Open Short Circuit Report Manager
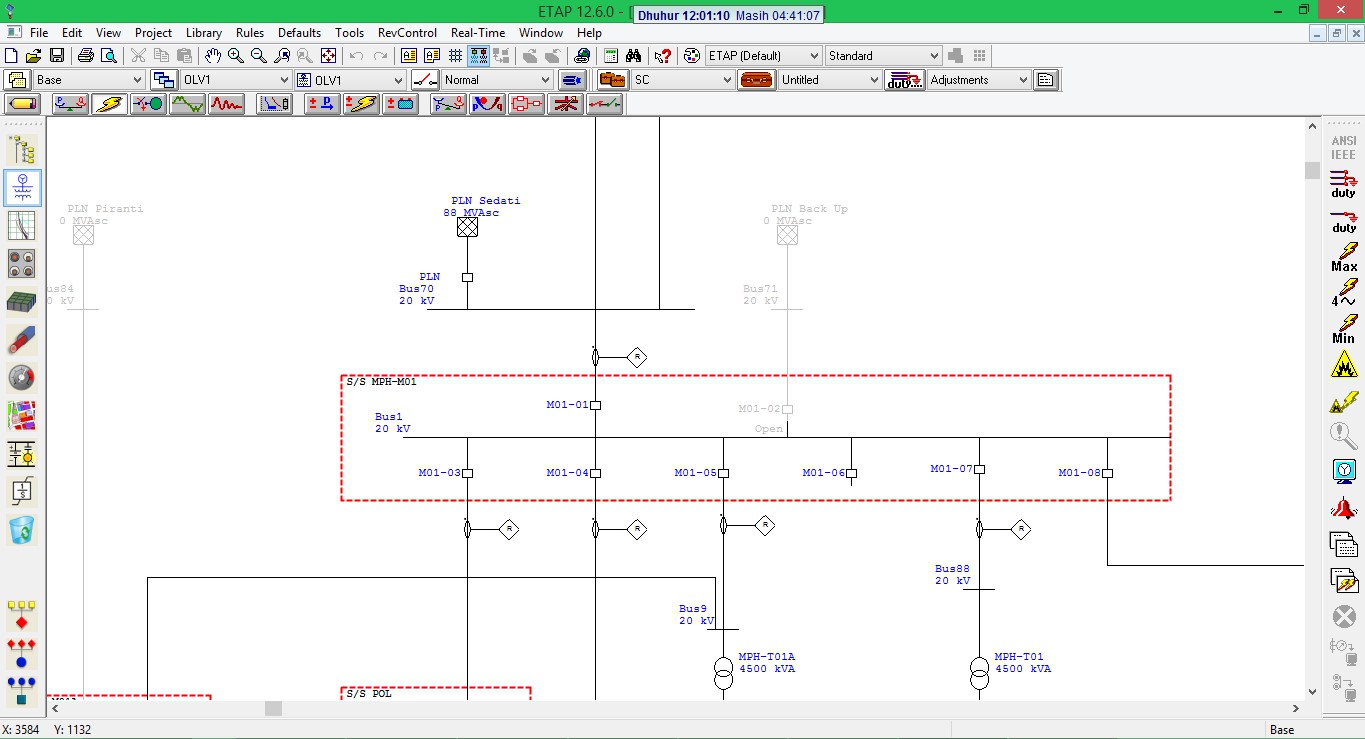Image resolution: width=1365 pixels, height=739 pixels. pyautogui.click(x=1343, y=544)
